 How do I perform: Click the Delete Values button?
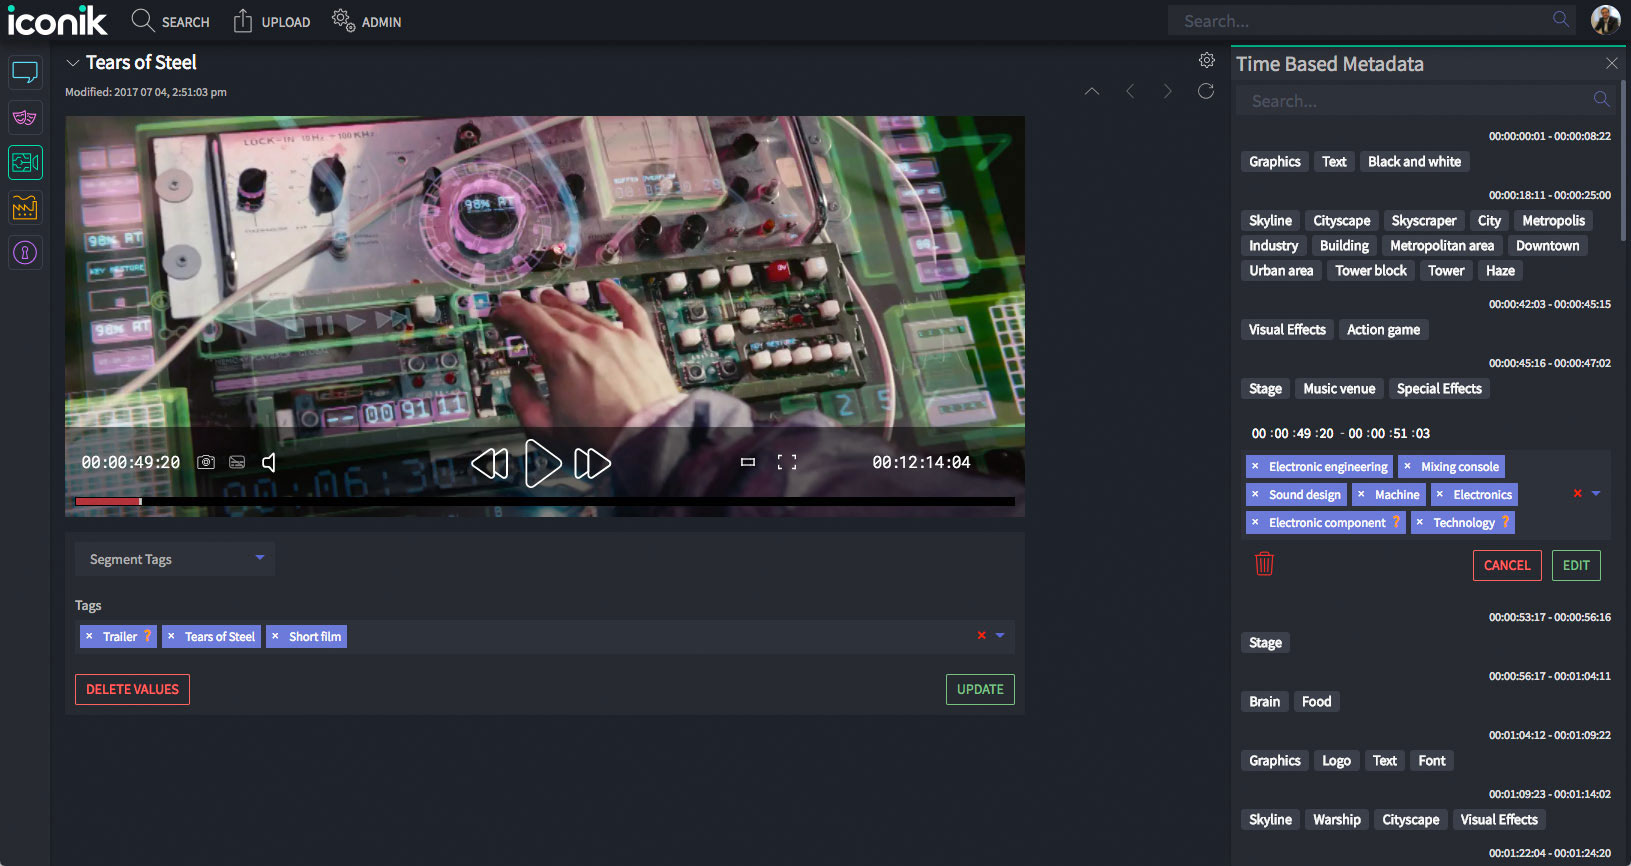(132, 689)
